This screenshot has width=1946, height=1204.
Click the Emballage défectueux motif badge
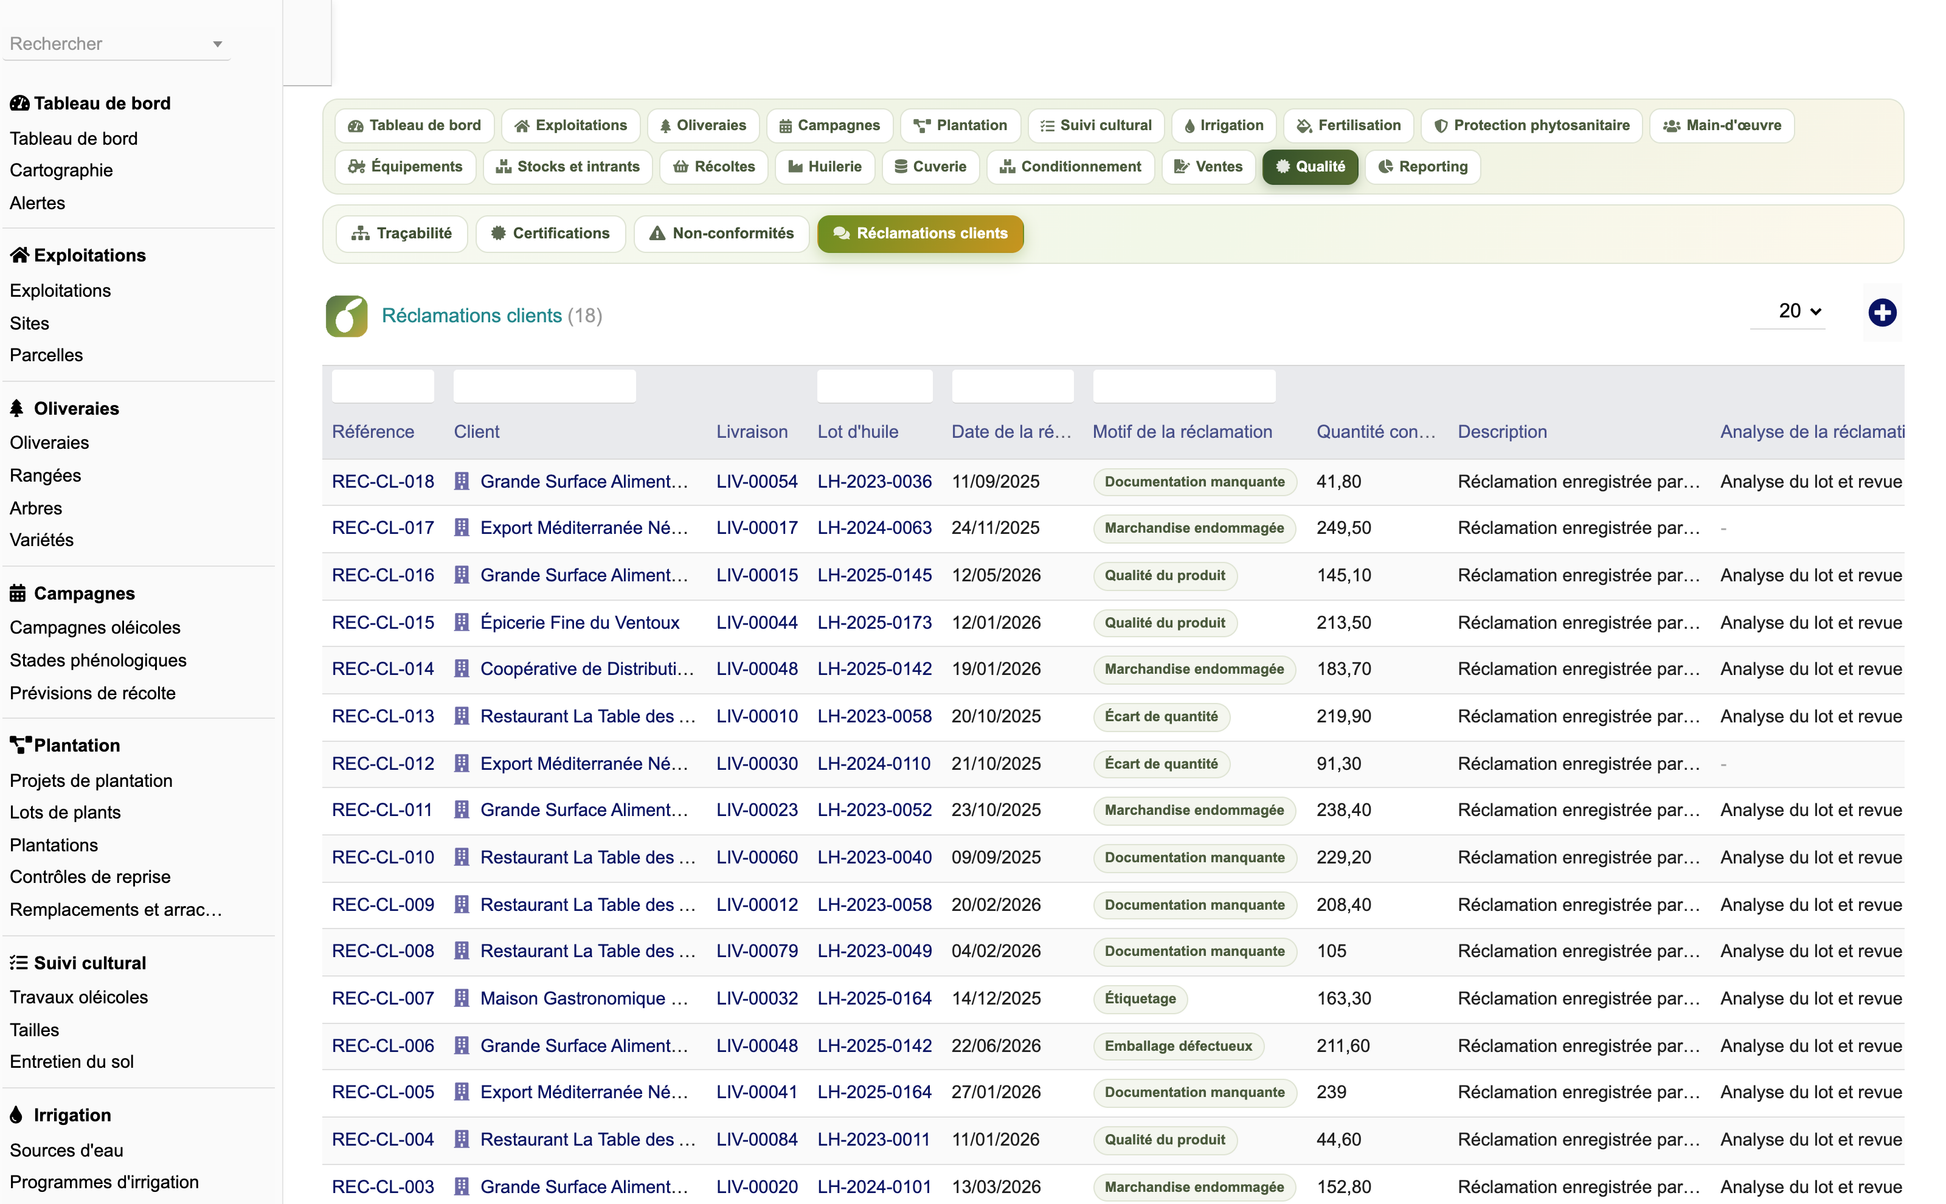pyautogui.click(x=1178, y=1046)
